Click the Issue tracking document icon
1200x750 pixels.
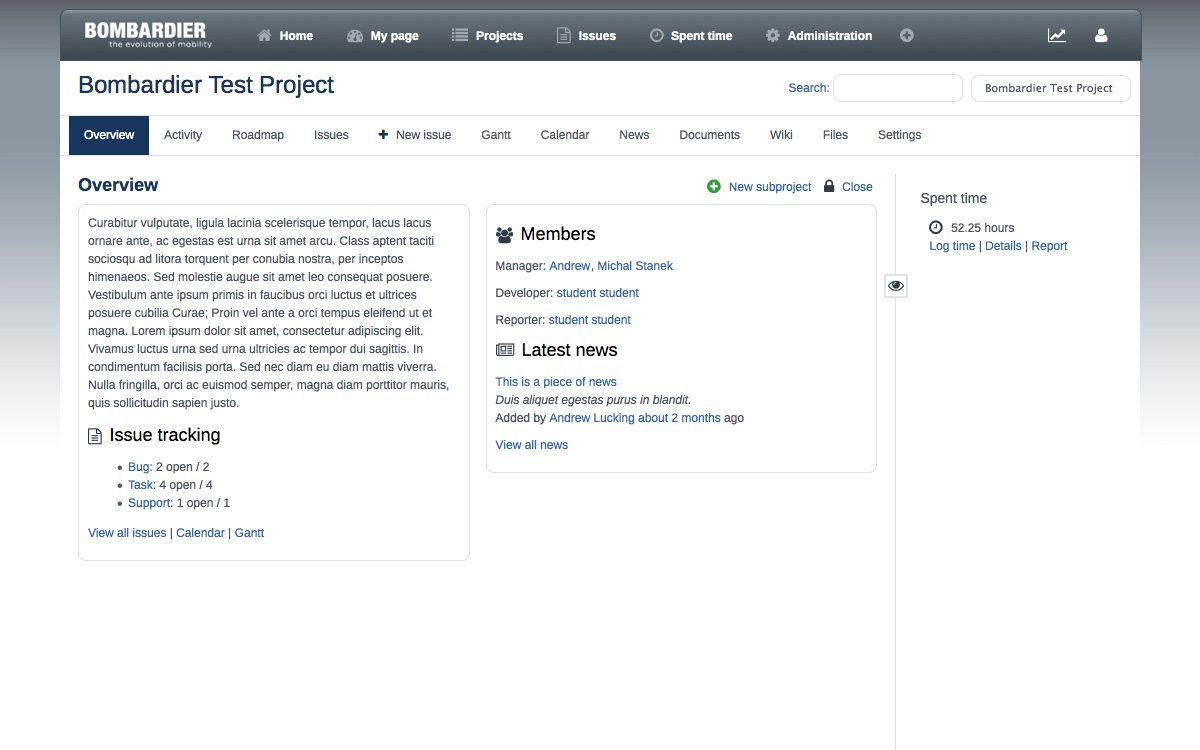[x=95, y=436]
